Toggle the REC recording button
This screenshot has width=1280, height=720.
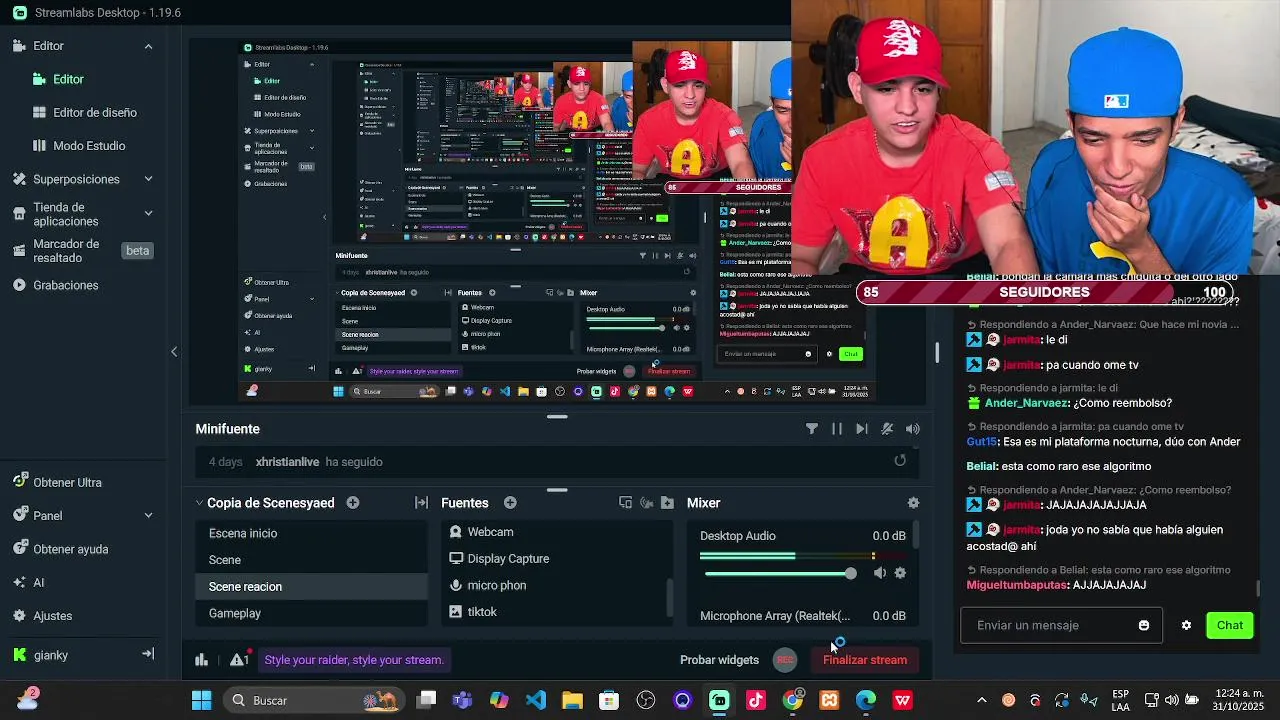click(785, 660)
